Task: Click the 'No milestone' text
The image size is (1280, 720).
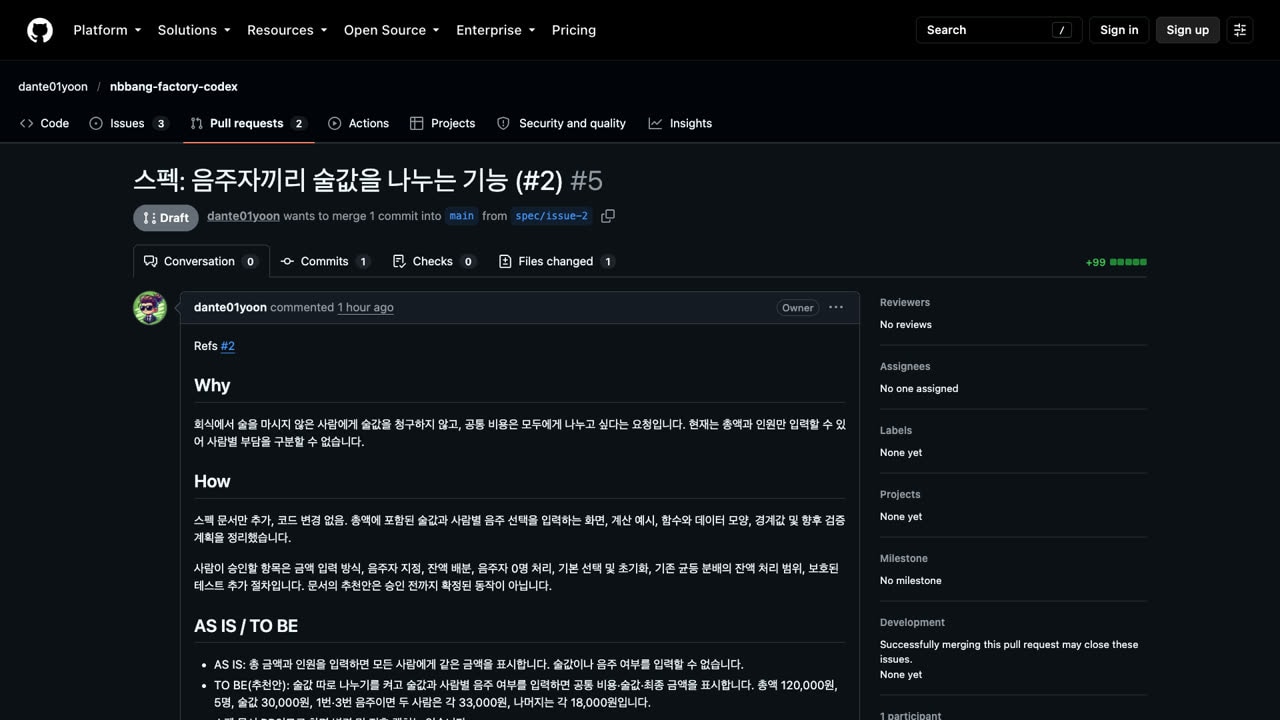Action: click(x=911, y=581)
